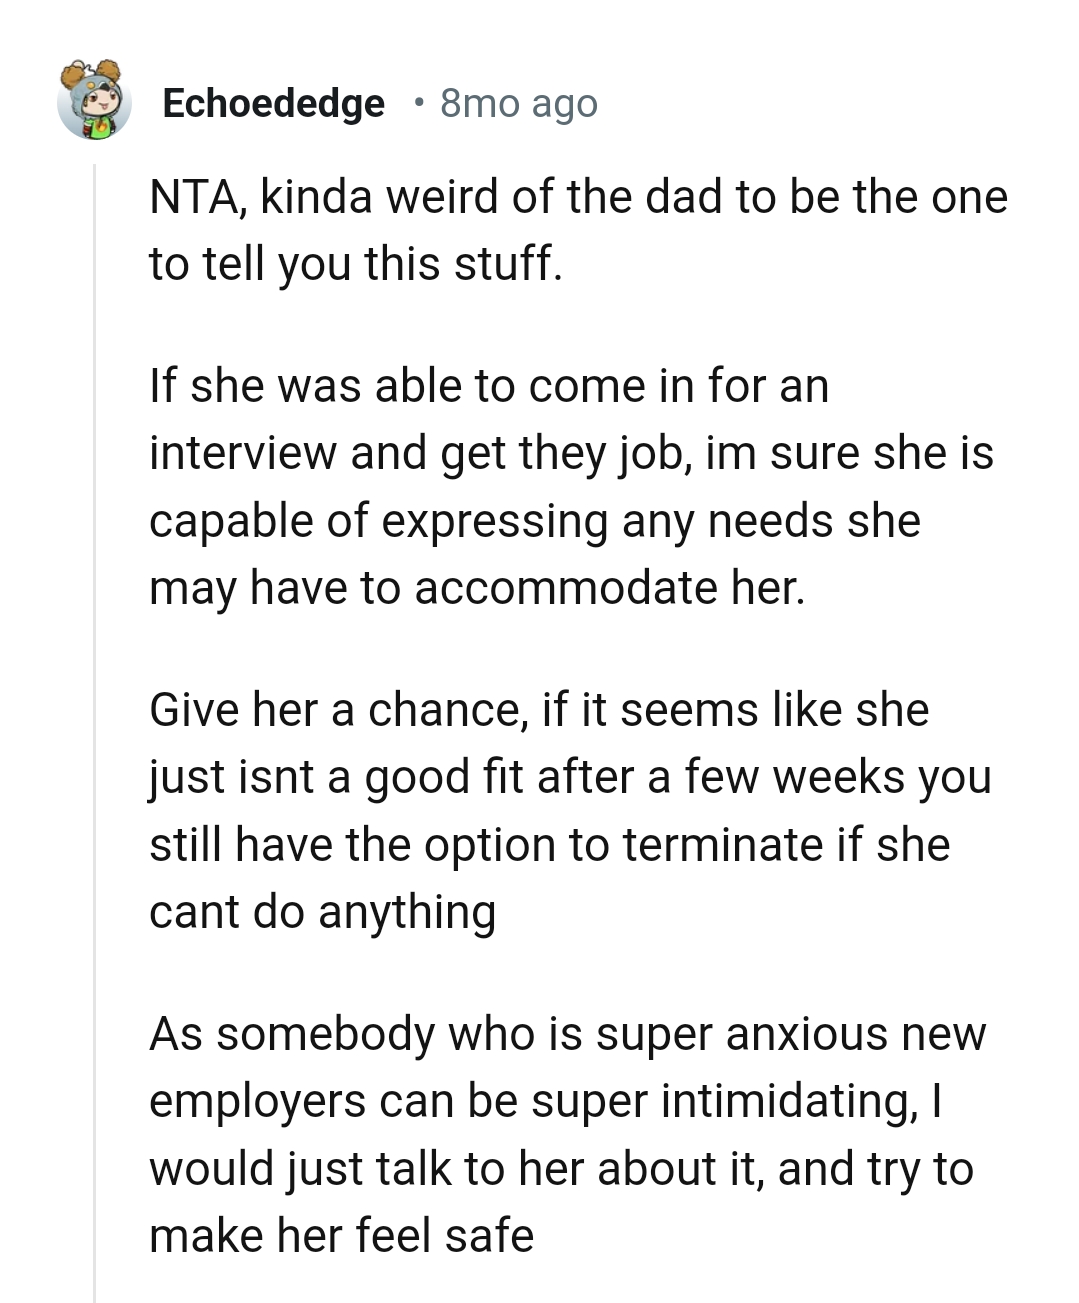Click the 'Give her a chance' paragraph

click(x=570, y=810)
